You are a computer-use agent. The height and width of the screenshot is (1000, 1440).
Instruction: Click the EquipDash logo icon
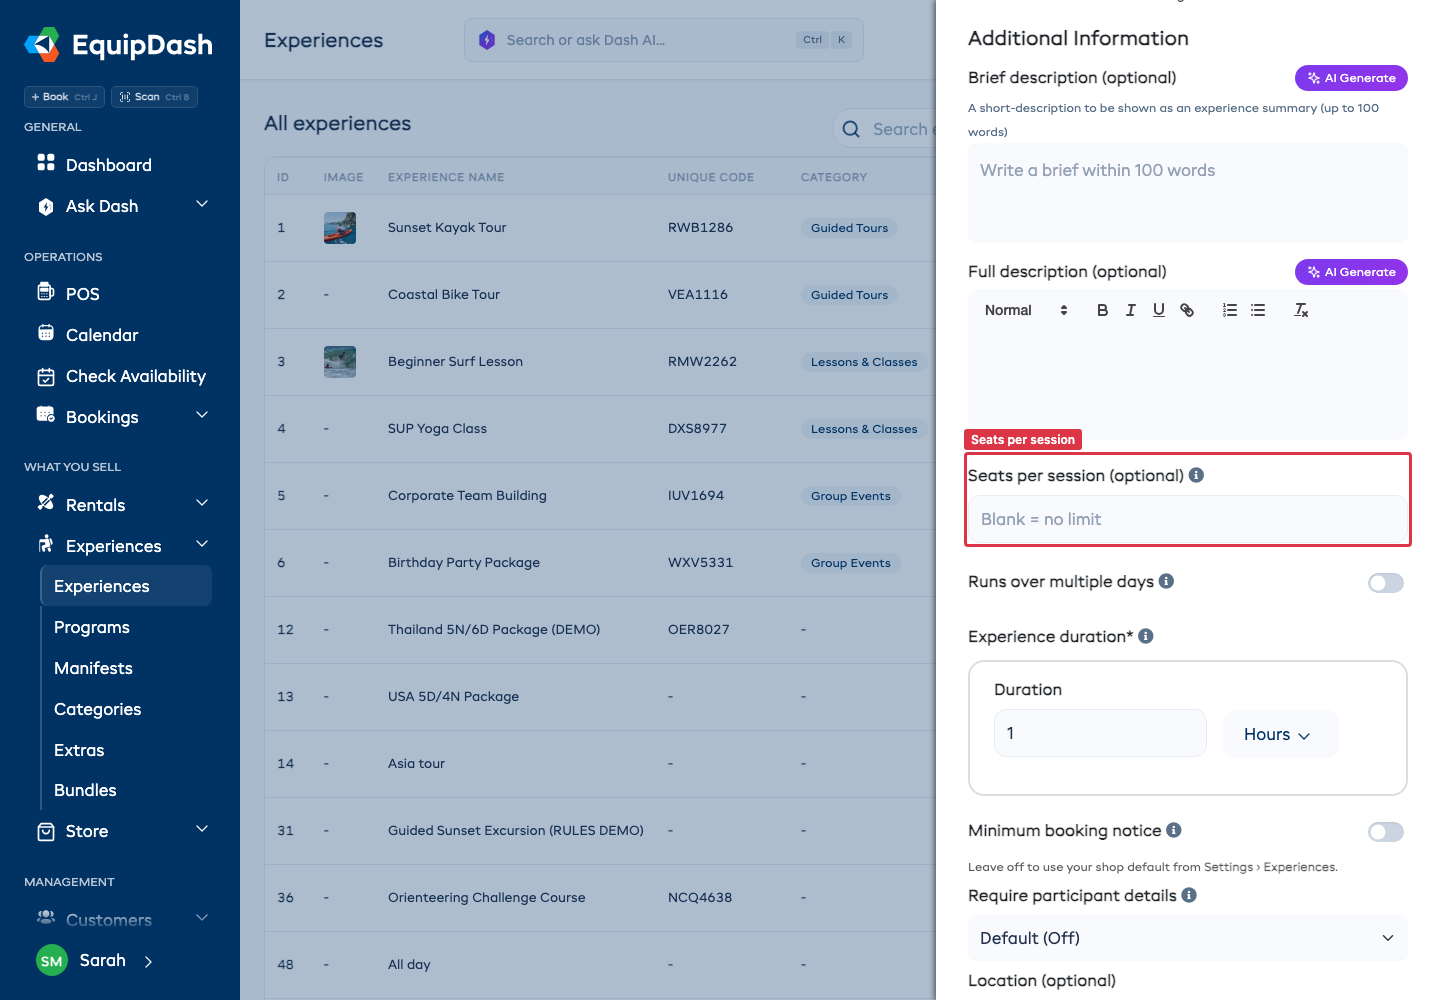pos(42,45)
